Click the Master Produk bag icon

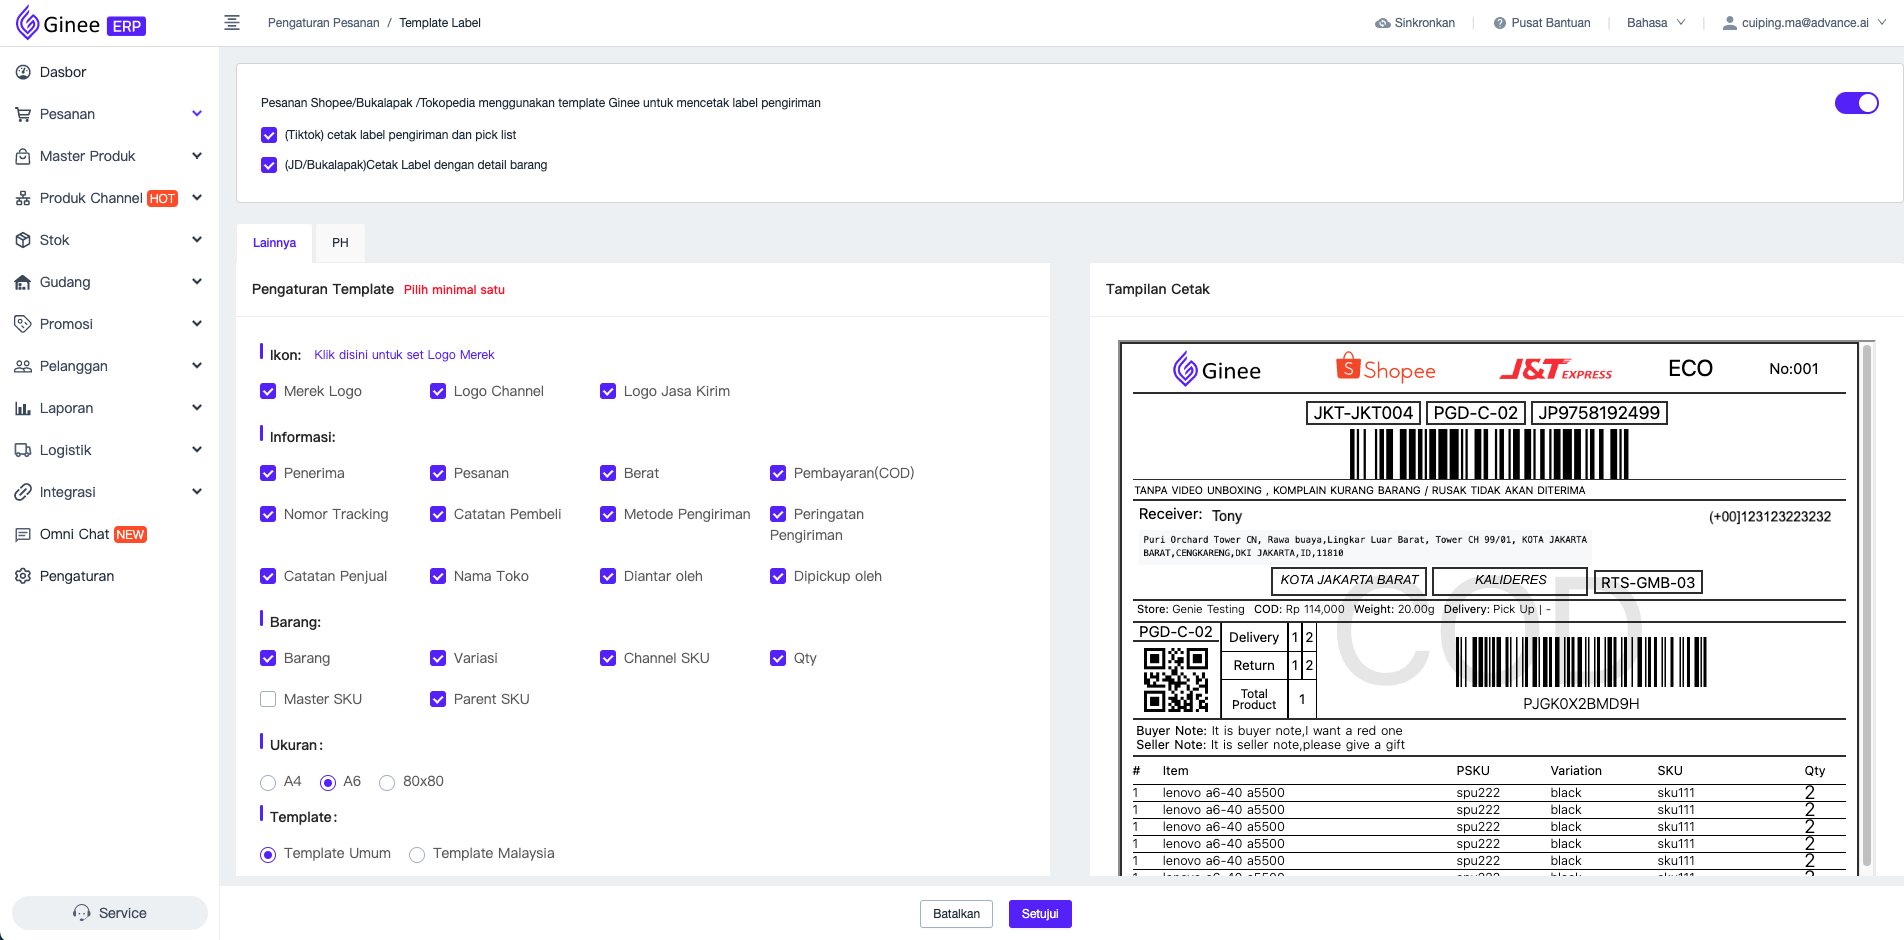23,156
